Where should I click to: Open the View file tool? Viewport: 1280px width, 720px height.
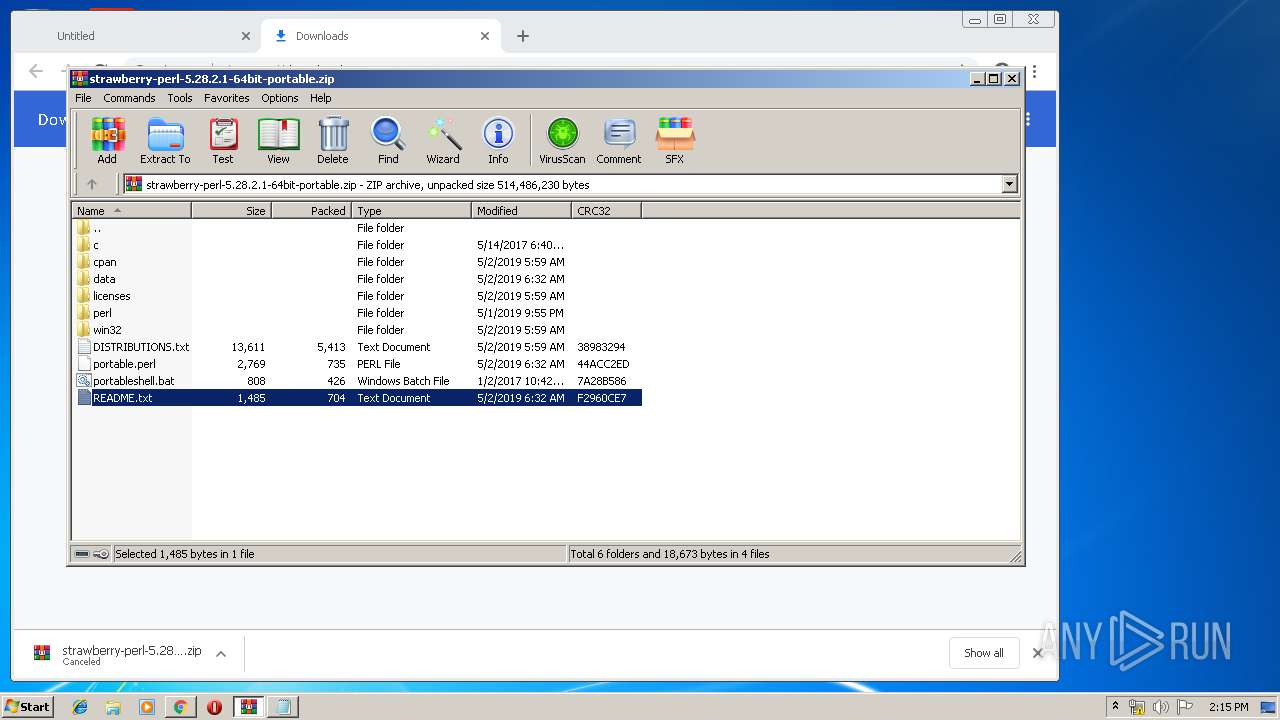coord(278,141)
